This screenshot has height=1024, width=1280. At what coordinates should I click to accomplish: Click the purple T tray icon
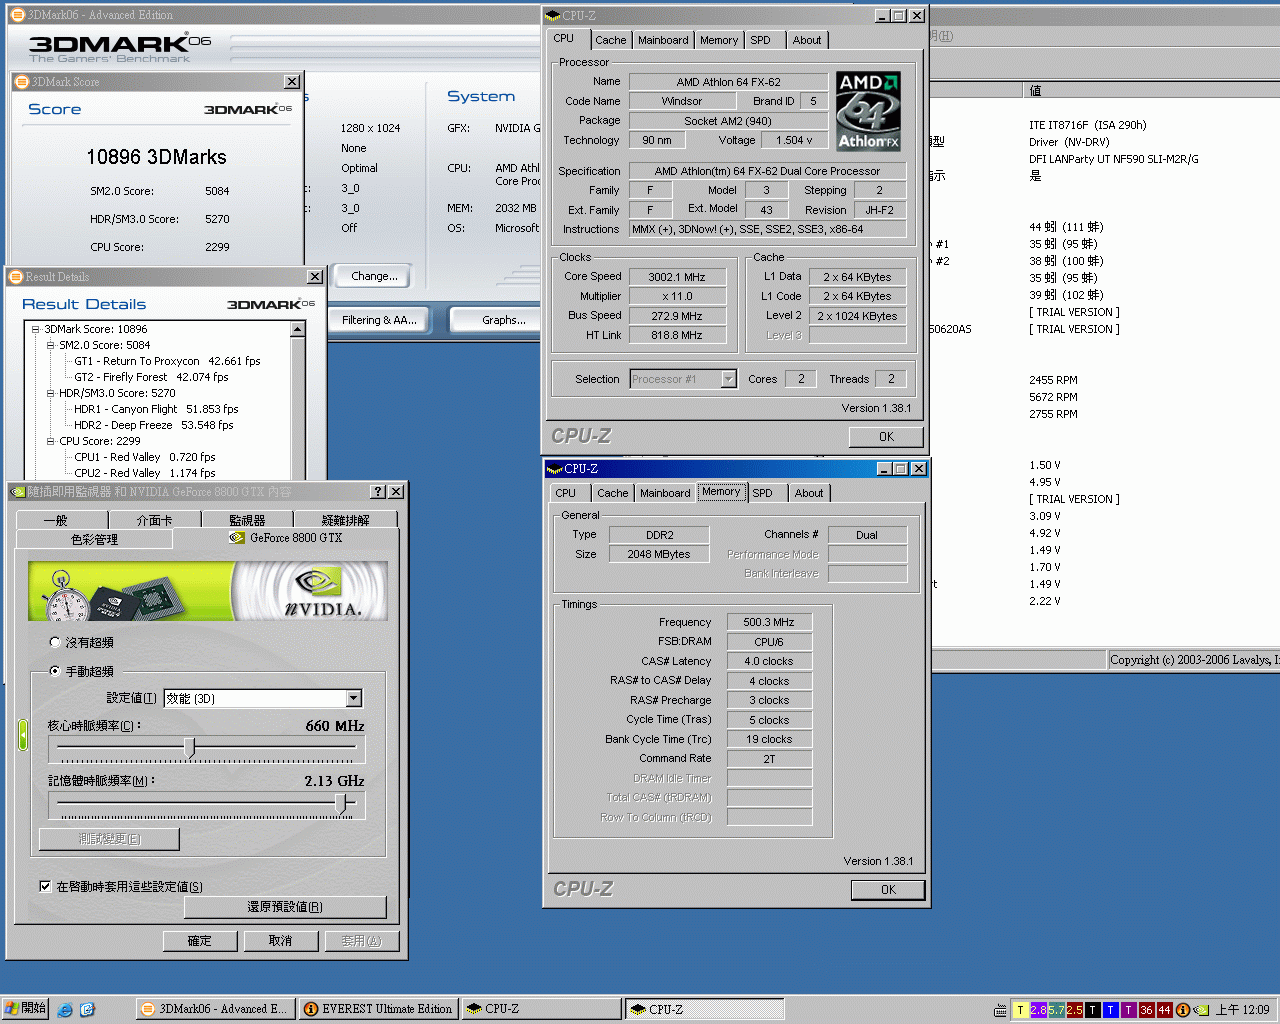1128,1010
